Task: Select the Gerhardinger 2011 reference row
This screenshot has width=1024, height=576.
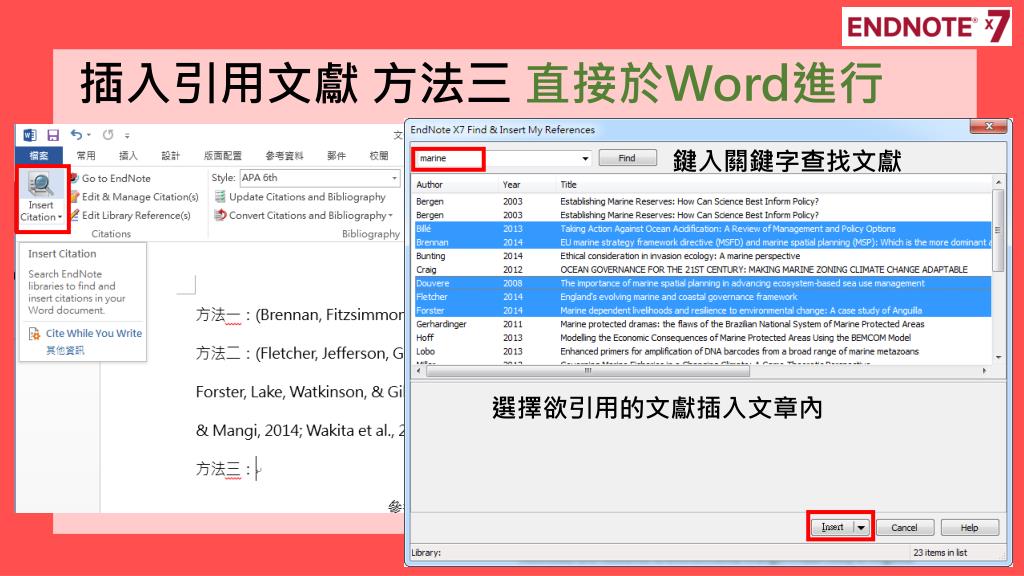Action: coord(703,324)
